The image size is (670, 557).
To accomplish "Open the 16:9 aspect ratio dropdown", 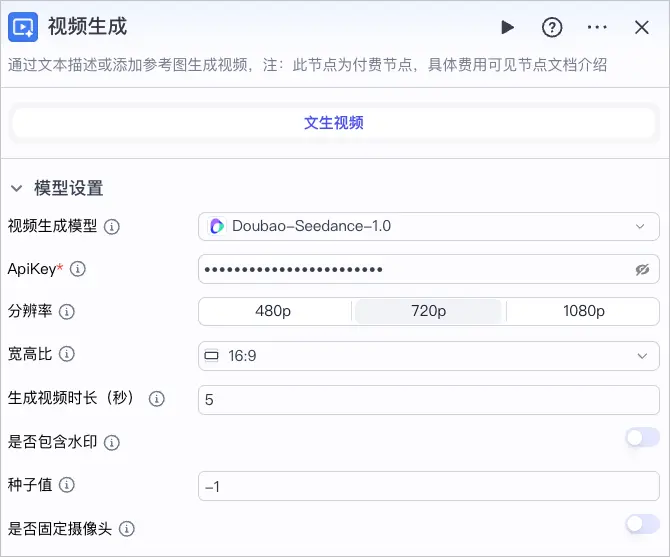I will pos(429,356).
